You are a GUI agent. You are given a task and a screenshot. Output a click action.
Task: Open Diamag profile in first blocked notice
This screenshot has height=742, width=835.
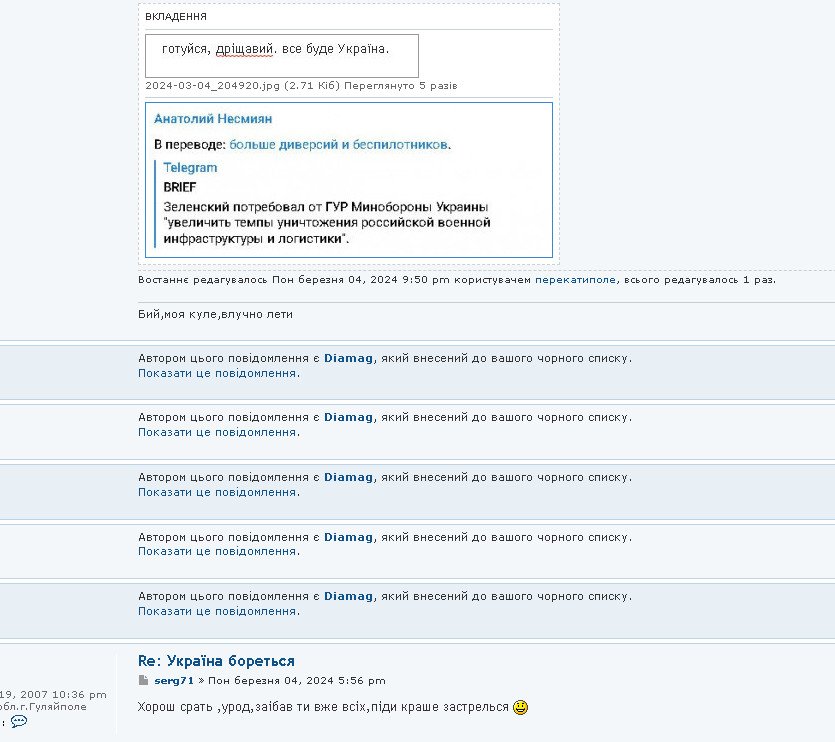[348, 358]
